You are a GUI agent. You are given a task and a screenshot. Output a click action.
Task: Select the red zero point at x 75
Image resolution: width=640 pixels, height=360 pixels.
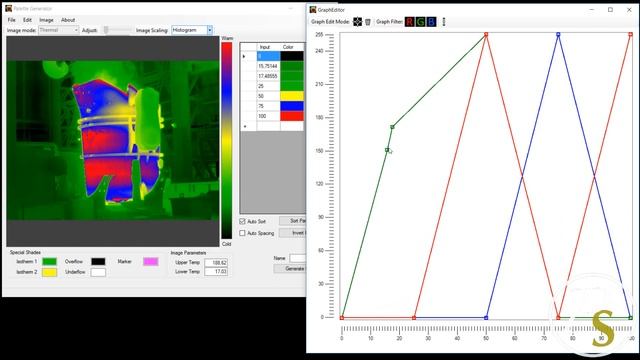coord(558,318)
